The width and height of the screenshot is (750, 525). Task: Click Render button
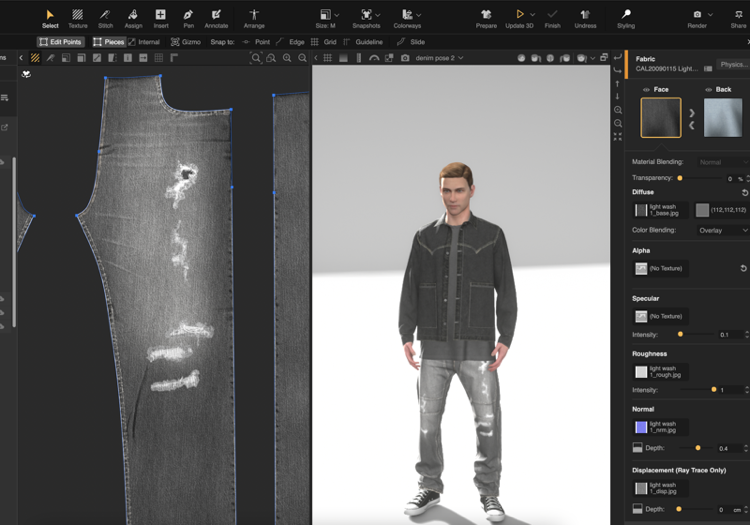pyautogui.click(x=697, y=19)
